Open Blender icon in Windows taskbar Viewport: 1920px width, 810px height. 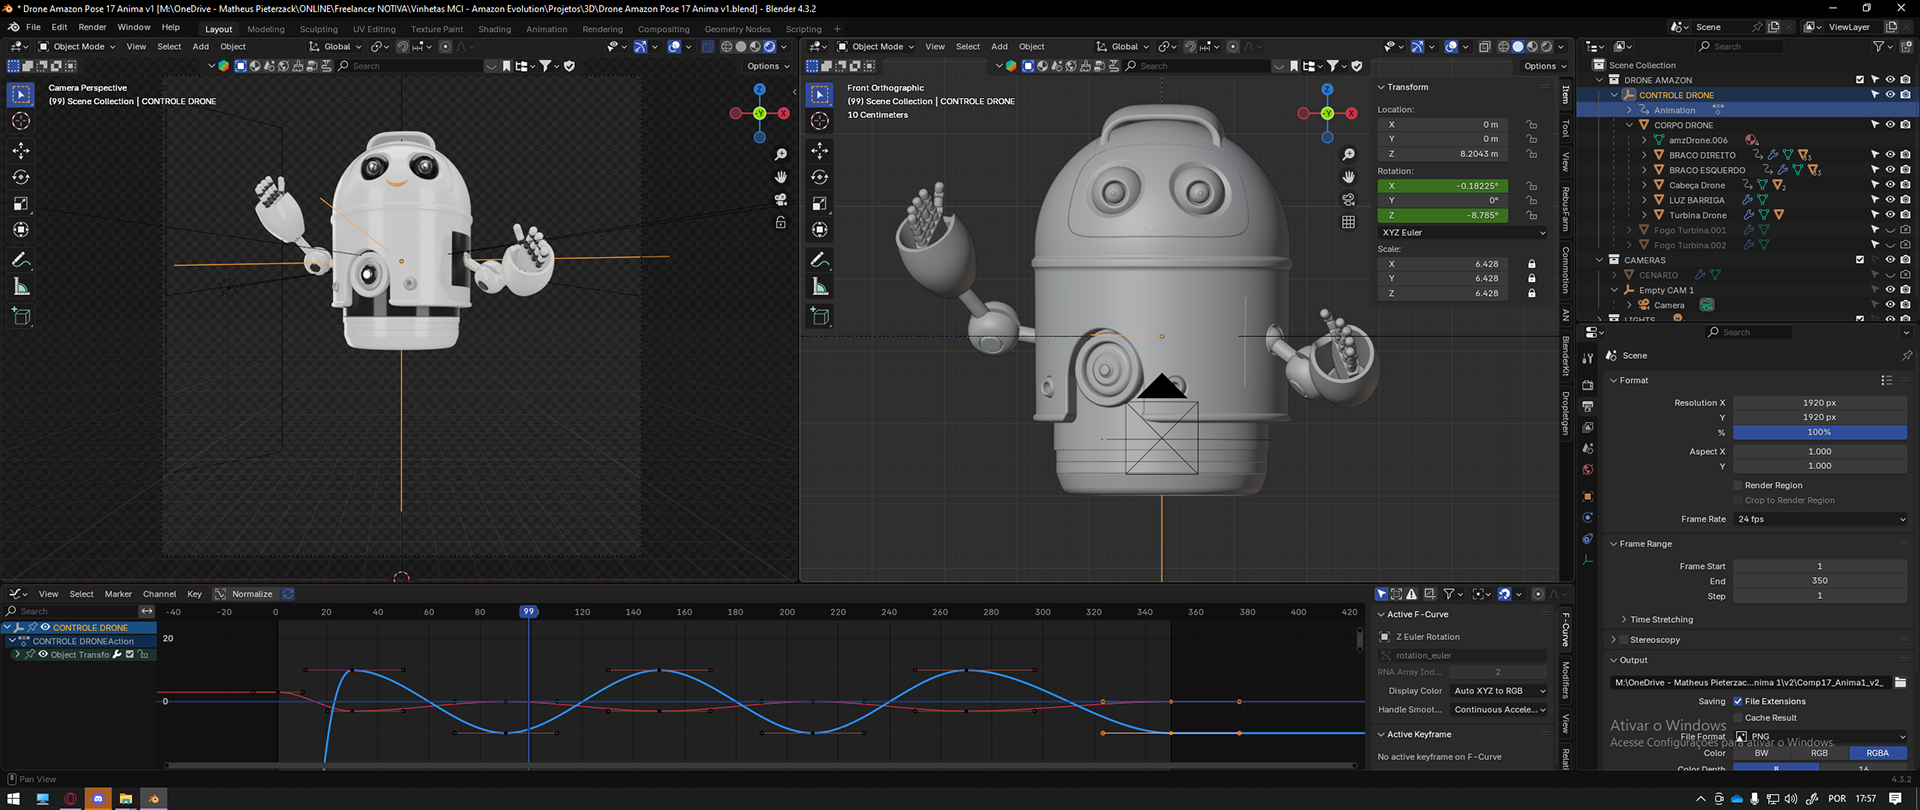pos(154,798)
